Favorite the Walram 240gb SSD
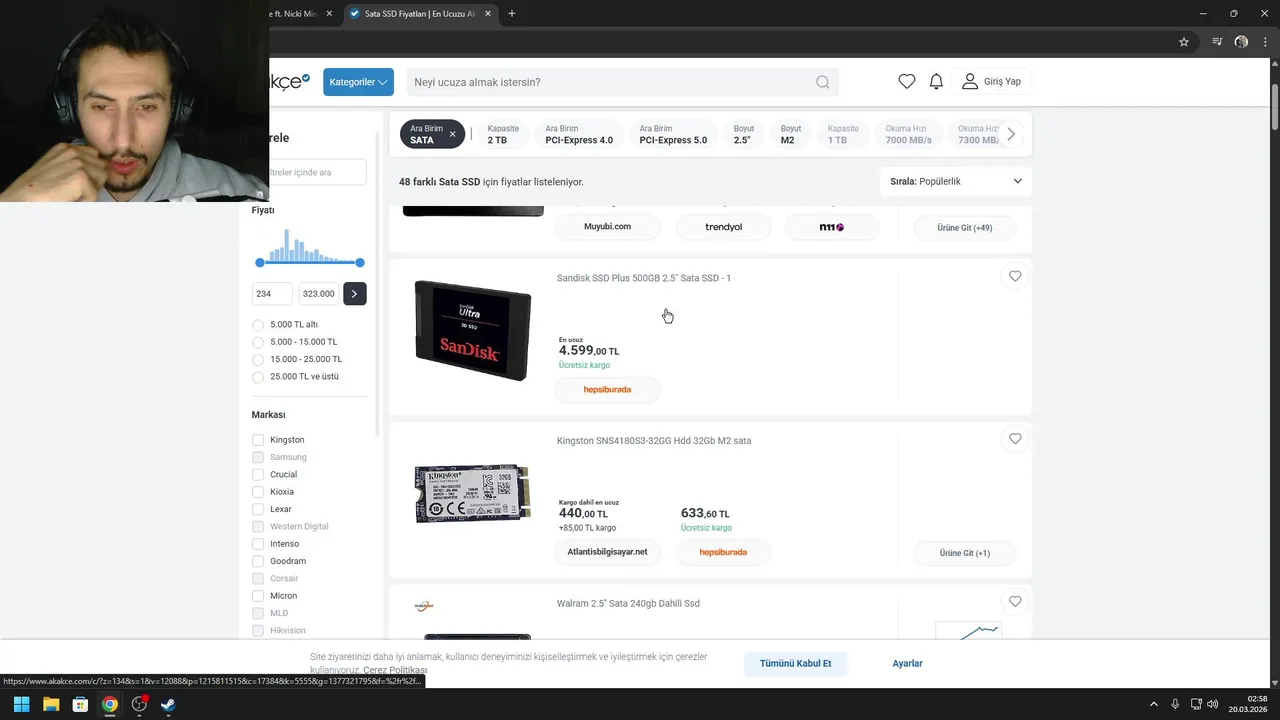Screen dimensions: 1280x720 (1015, 602)
